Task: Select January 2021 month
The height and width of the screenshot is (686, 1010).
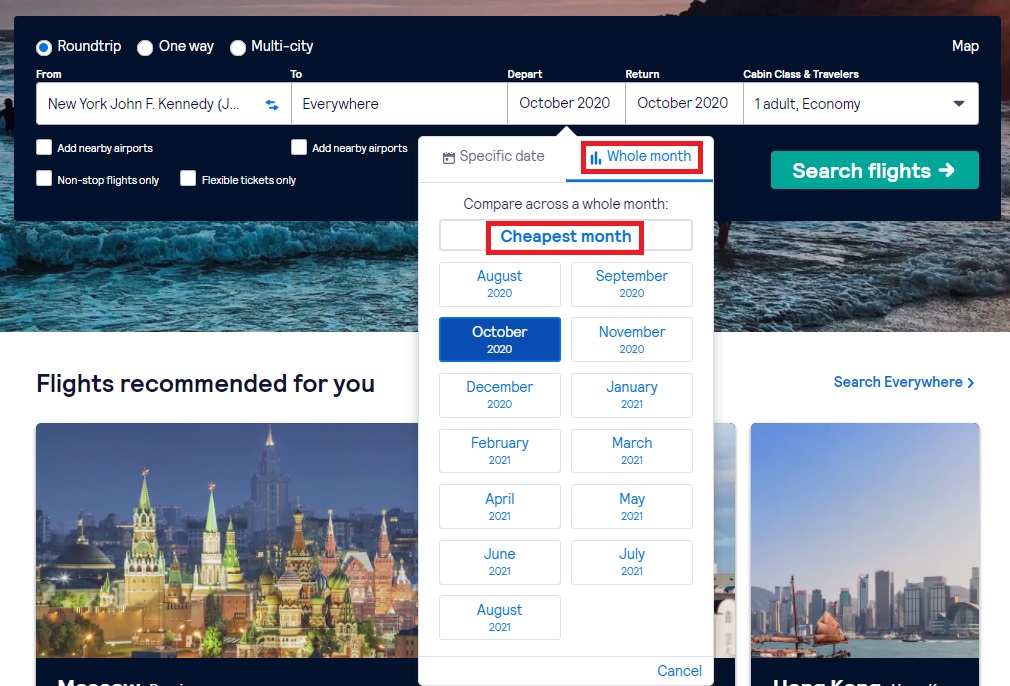Action: click(x=632, y=395)
